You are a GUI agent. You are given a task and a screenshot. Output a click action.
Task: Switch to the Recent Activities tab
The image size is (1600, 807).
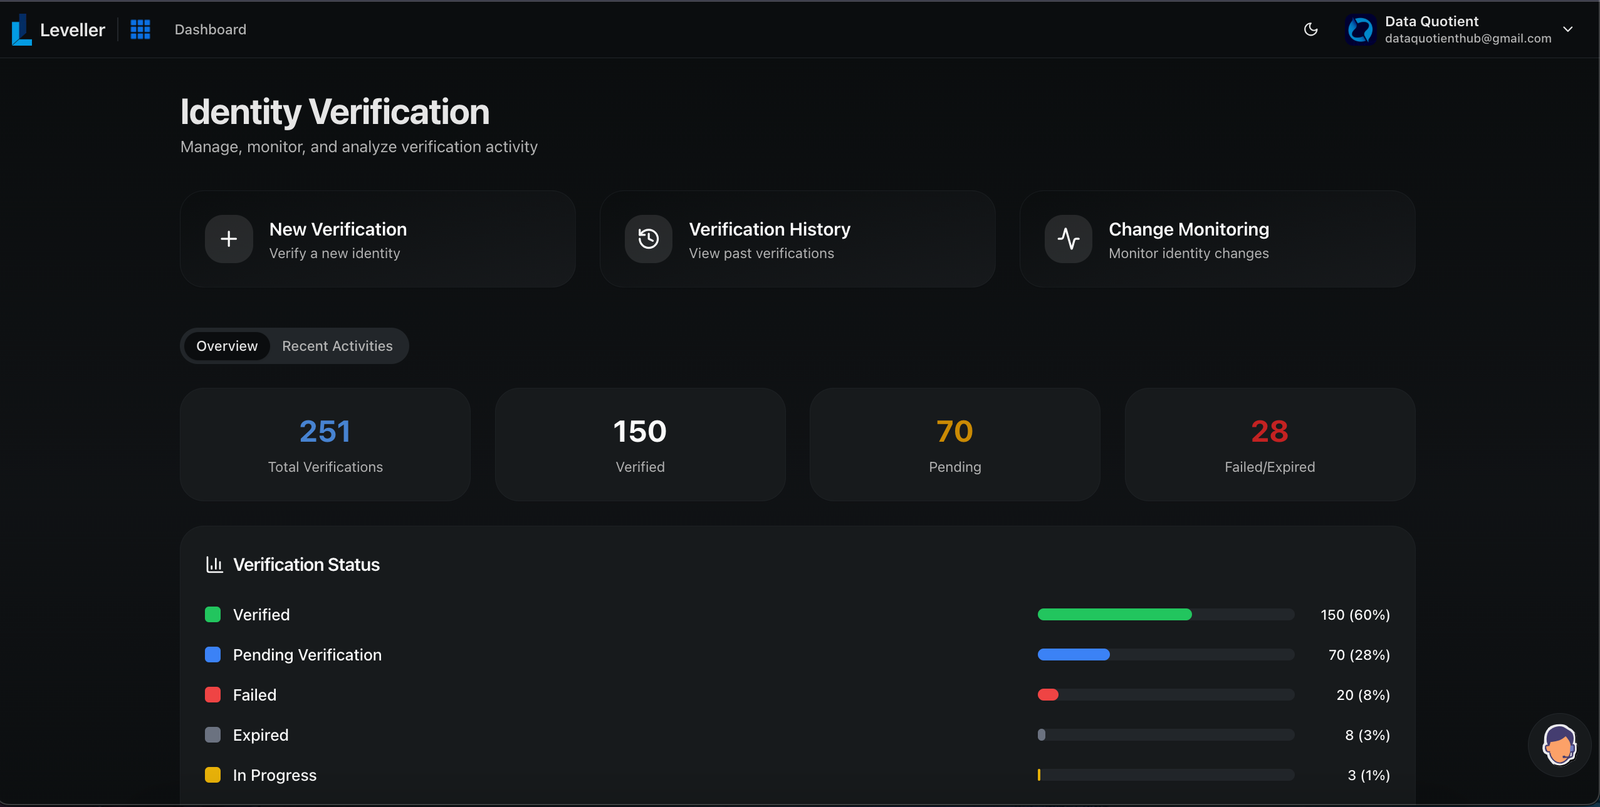[x=337, y=346]
